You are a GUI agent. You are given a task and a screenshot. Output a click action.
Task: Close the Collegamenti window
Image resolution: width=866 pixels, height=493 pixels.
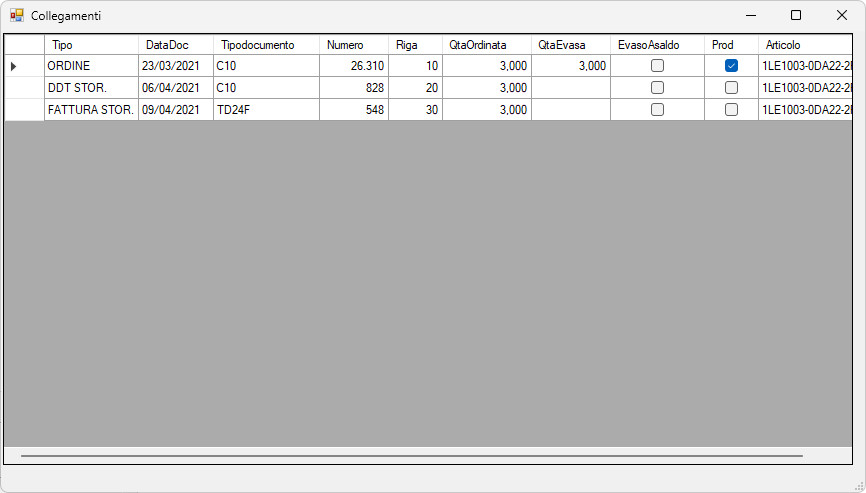[842, 15]
